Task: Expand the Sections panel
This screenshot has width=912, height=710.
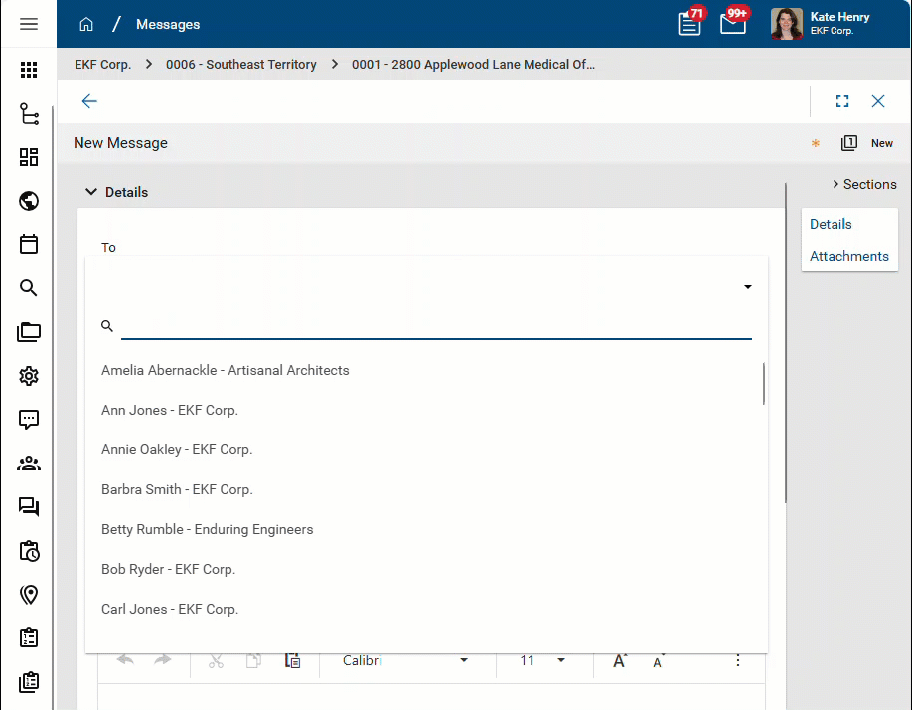Action: [864, 184]
